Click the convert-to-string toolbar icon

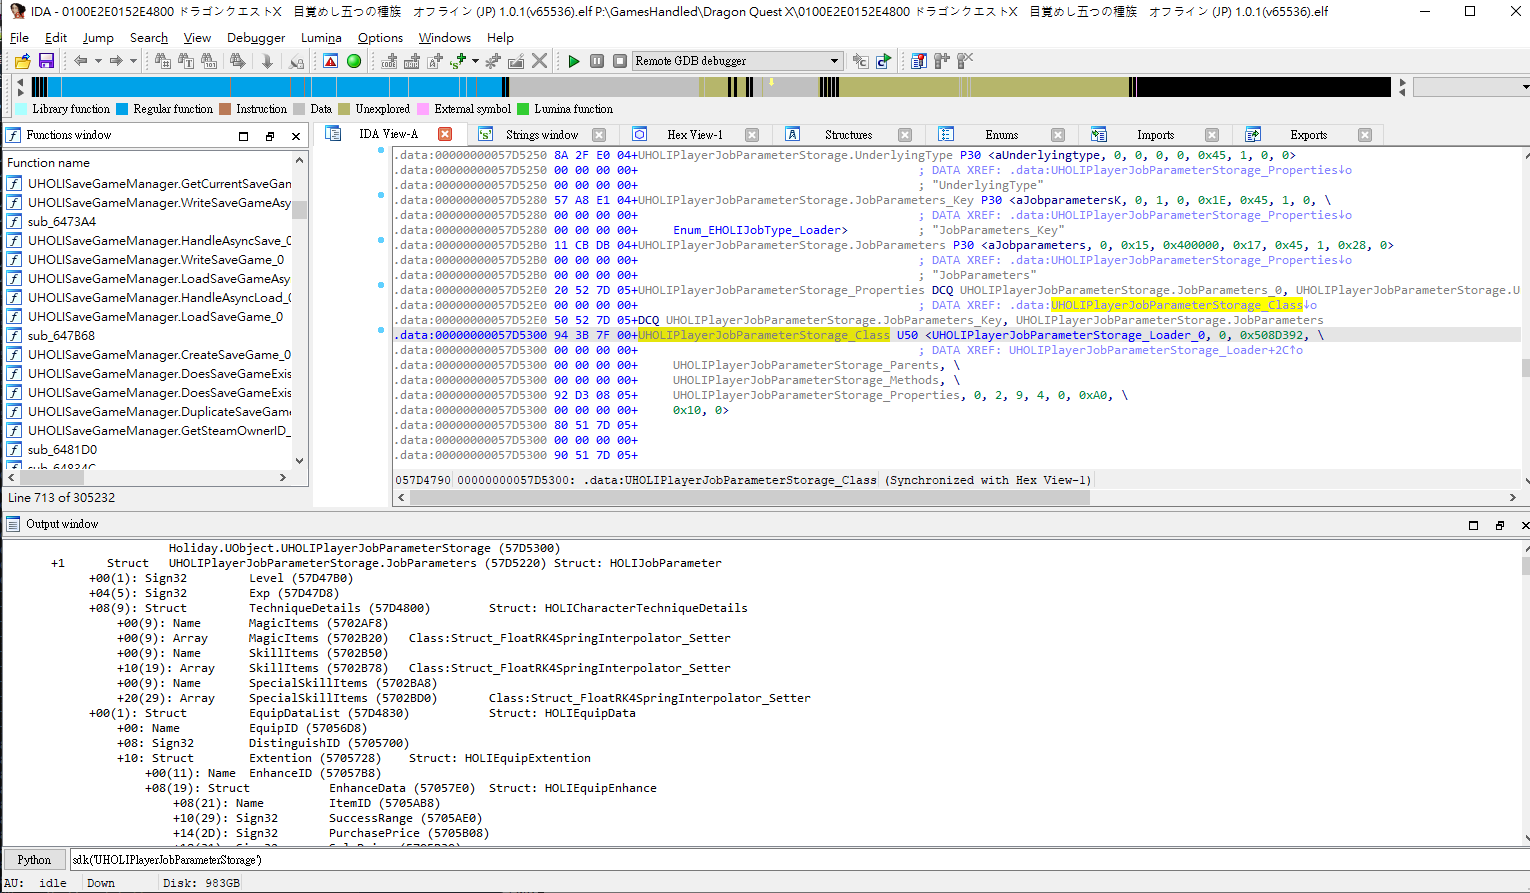[x=435, y=61]
